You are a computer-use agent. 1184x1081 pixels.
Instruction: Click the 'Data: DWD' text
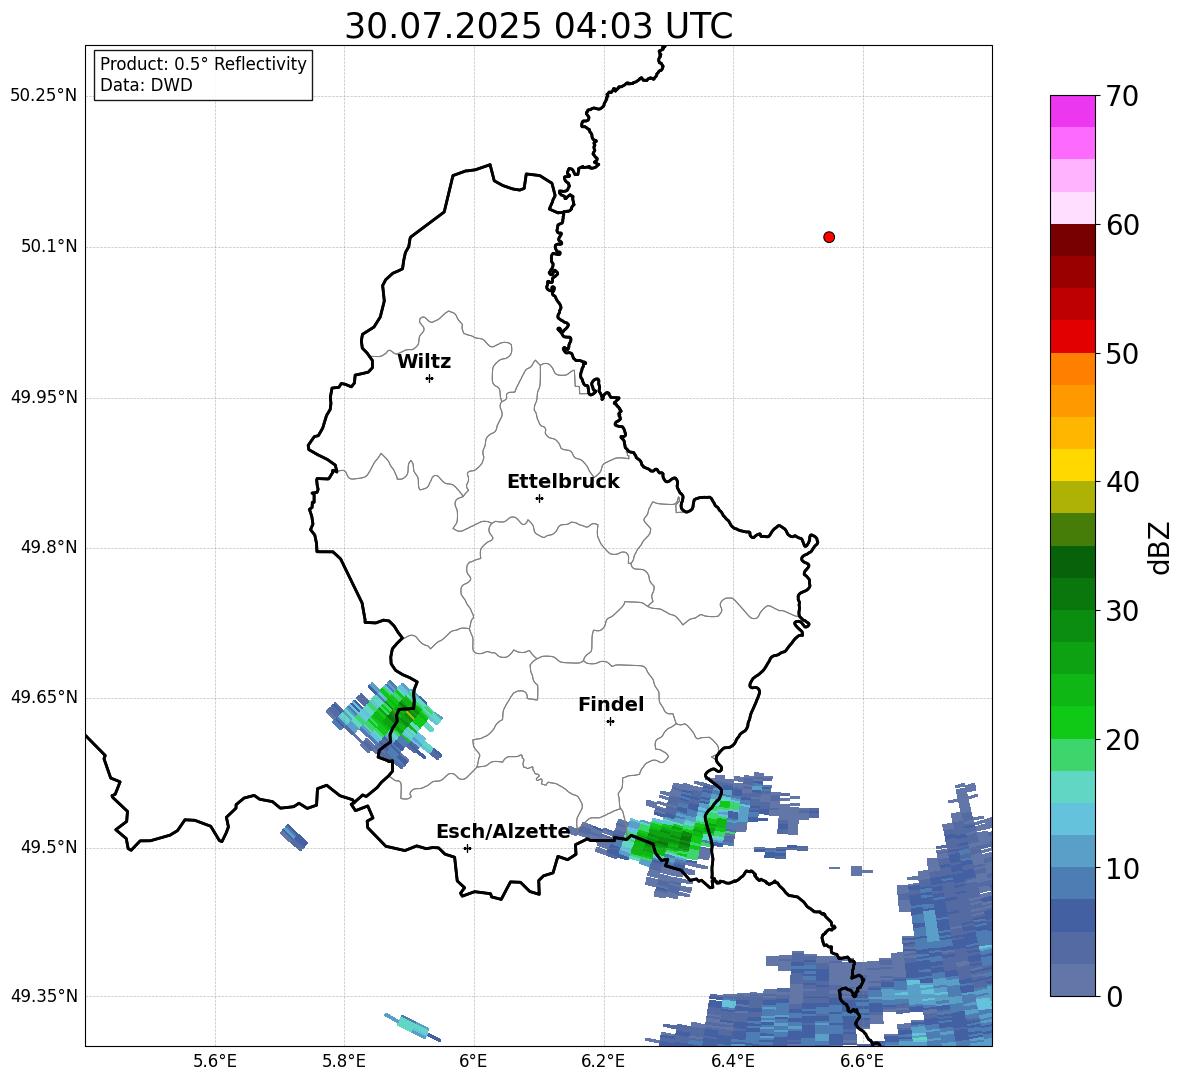point(146,85)
